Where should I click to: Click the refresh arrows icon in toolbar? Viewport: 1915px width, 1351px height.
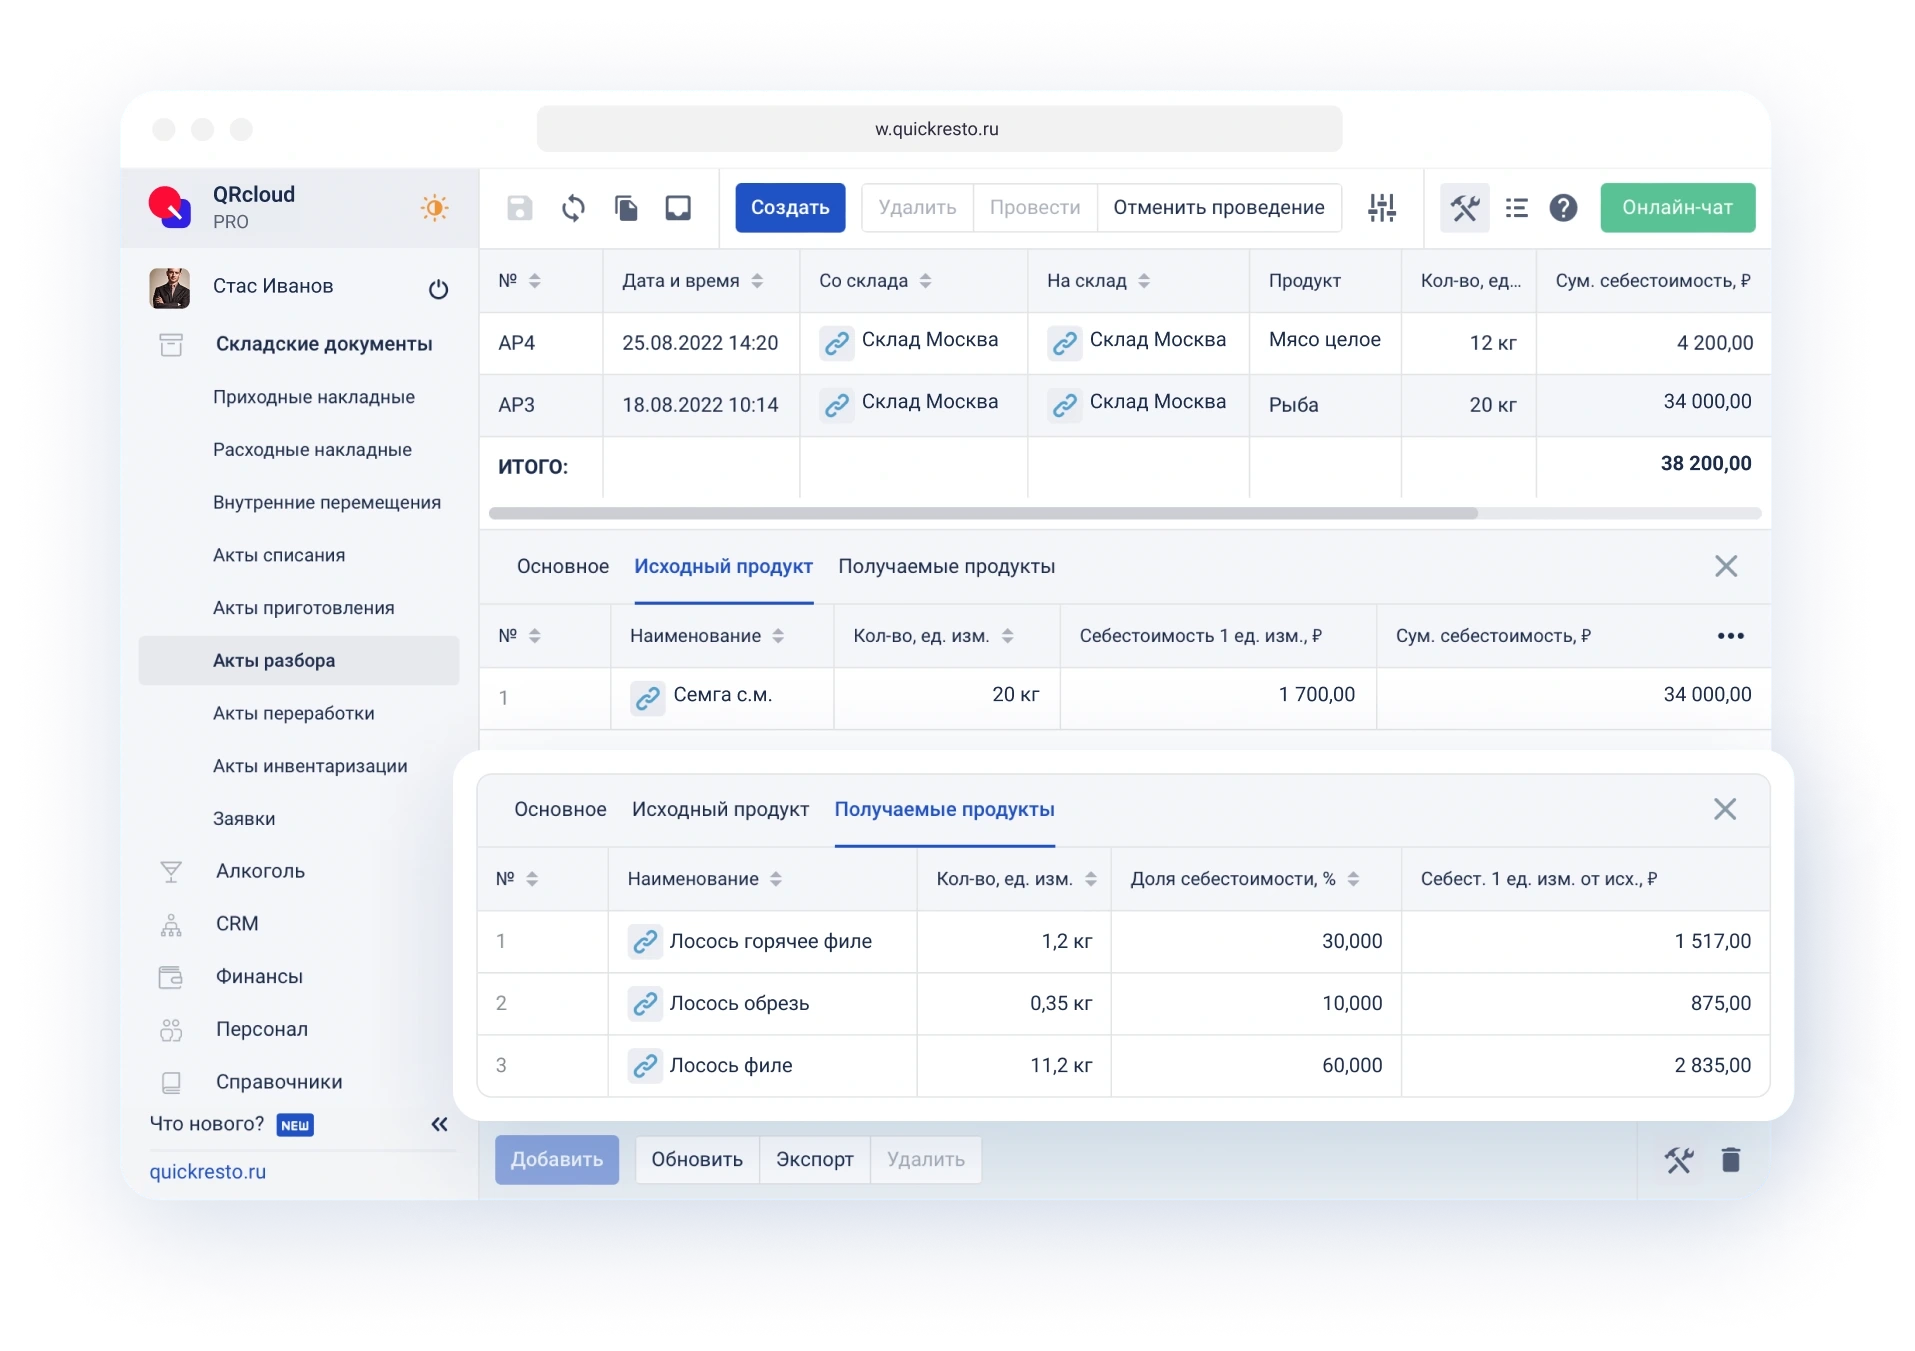(573, 208)
